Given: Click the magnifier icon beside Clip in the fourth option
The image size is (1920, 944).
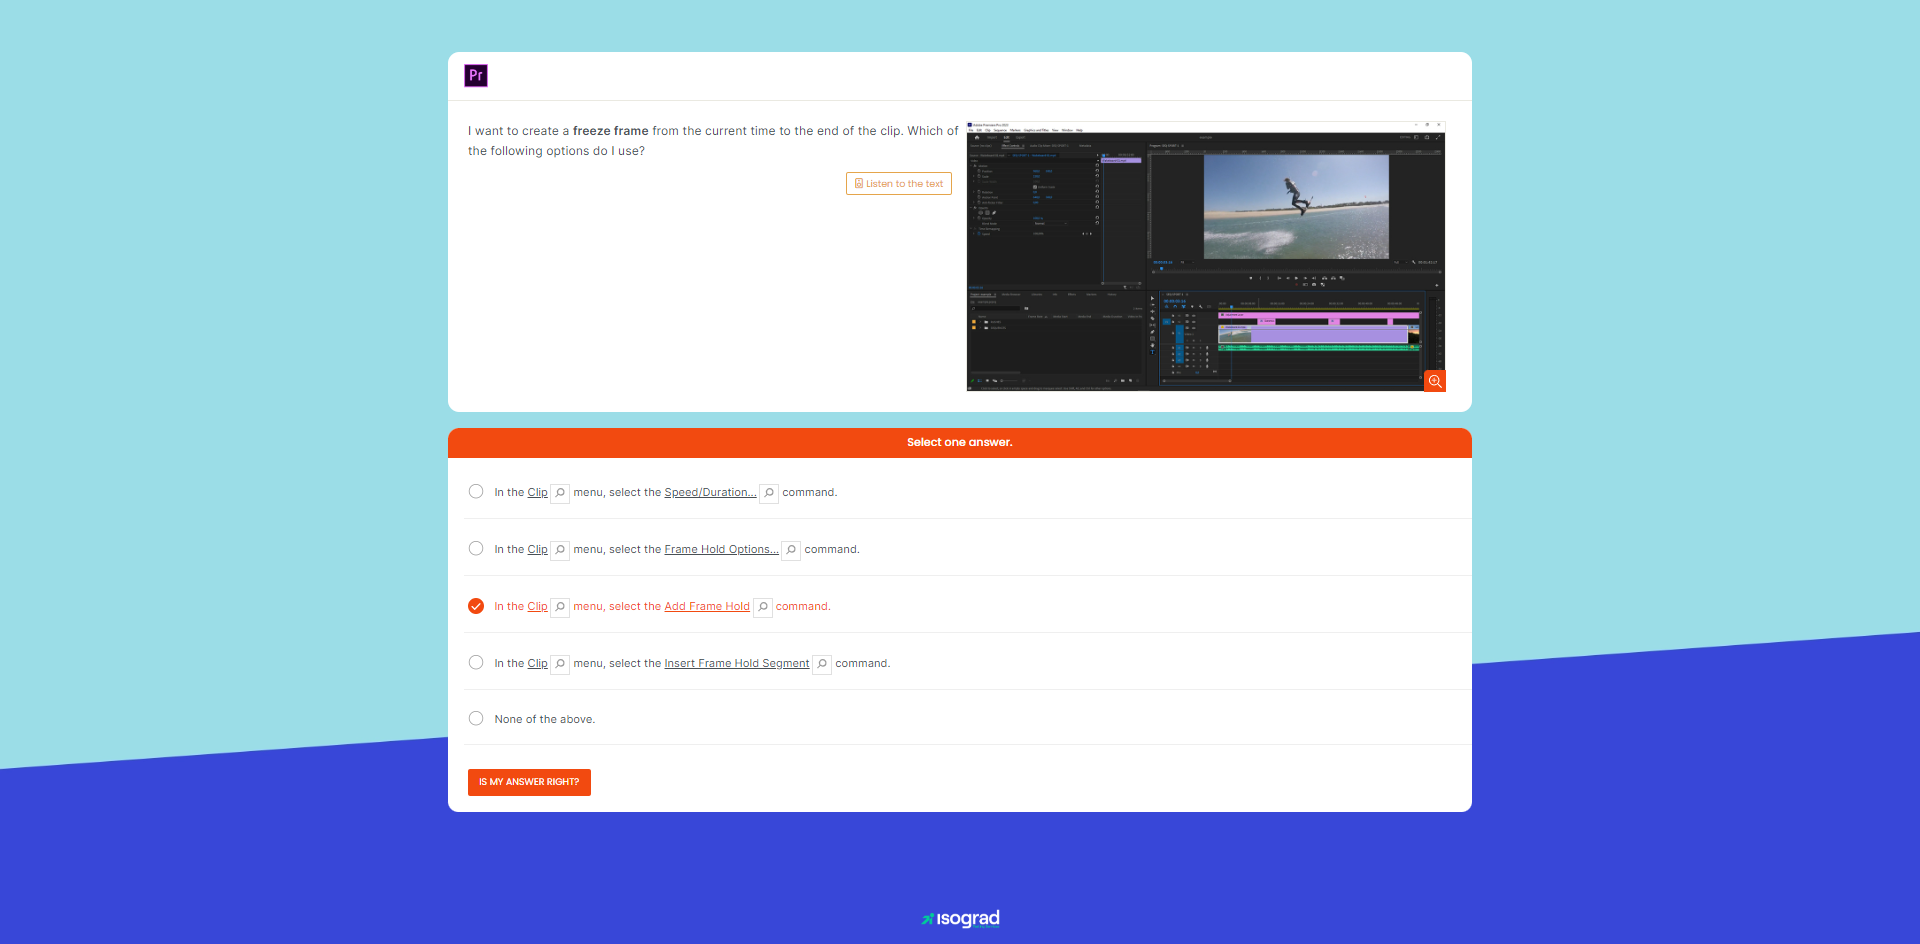Looking at the screenshot, I should (560, 664).
